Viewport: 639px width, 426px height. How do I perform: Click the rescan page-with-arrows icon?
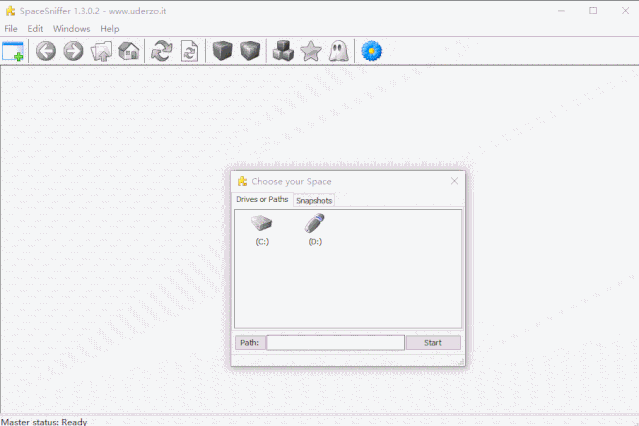(189, 51)
